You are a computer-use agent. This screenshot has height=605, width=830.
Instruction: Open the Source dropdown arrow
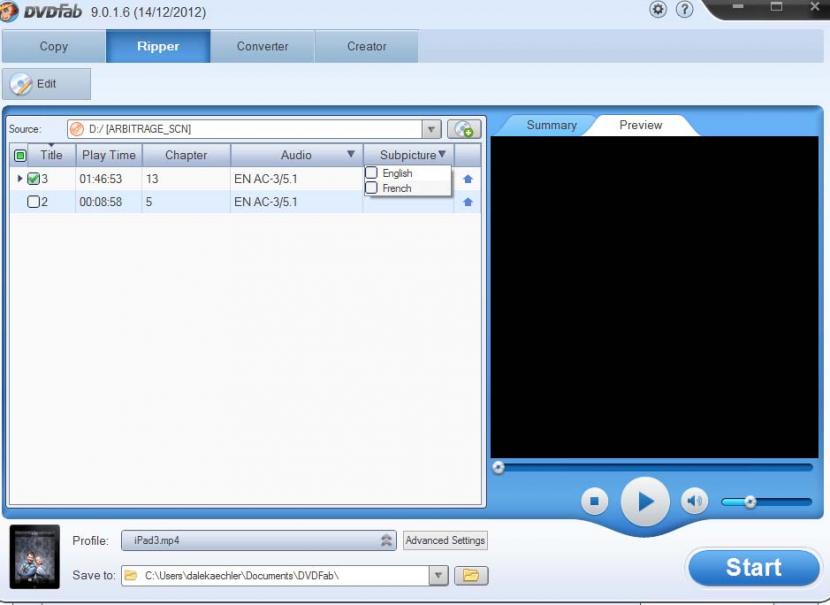(431, 129)
